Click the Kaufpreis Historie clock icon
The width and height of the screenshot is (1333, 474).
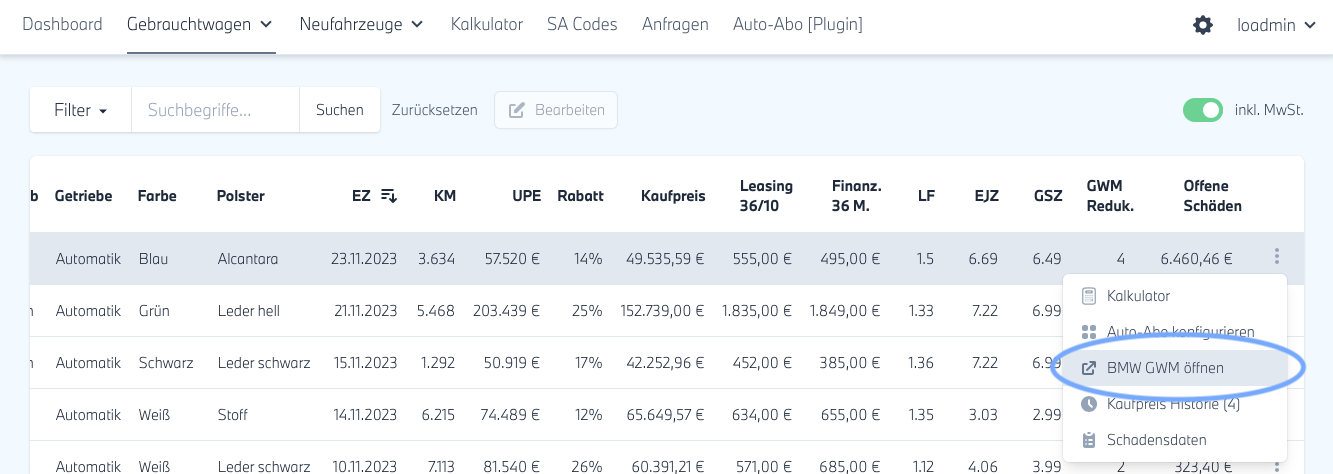[x=1090, y=404]
